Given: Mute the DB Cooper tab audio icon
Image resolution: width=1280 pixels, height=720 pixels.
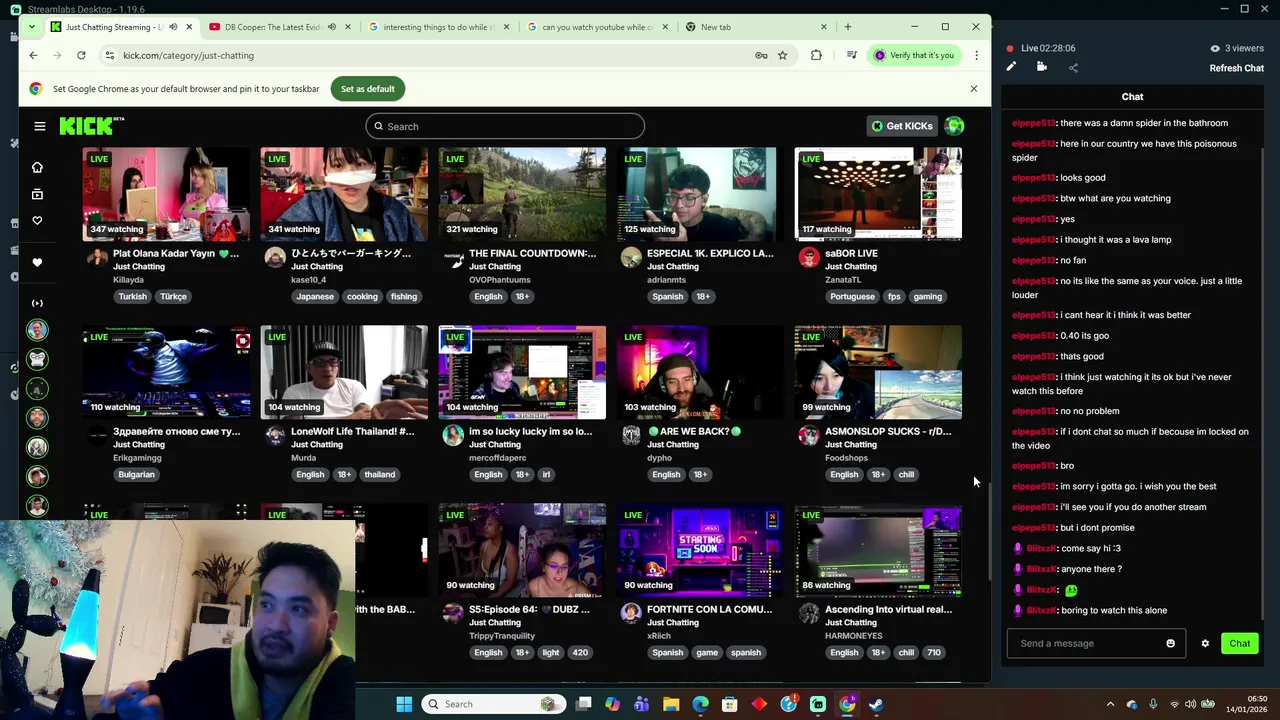Looking at the screenshot, I should 332,27.
